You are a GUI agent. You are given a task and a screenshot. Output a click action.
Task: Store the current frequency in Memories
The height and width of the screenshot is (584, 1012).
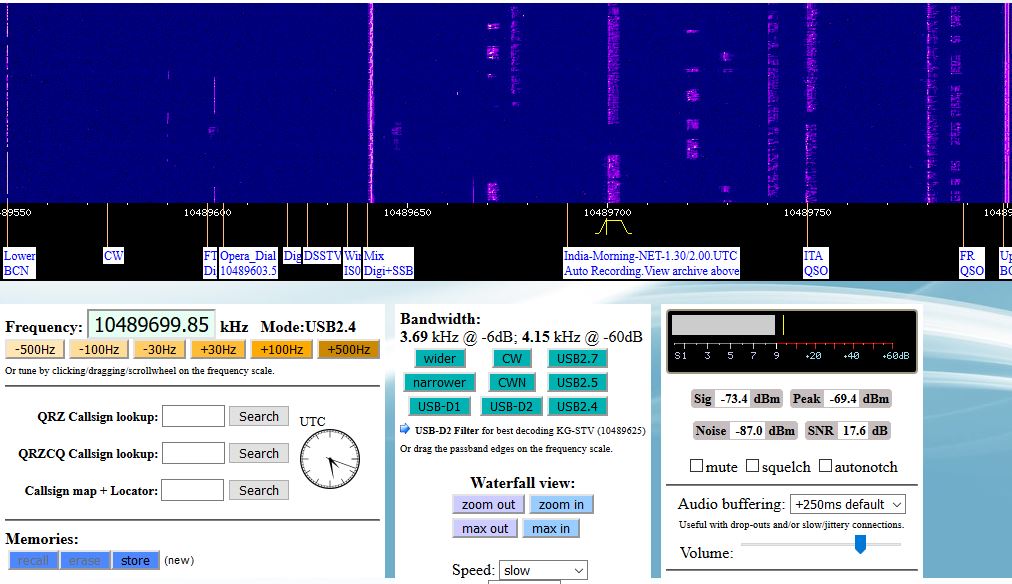click(135, 560)
